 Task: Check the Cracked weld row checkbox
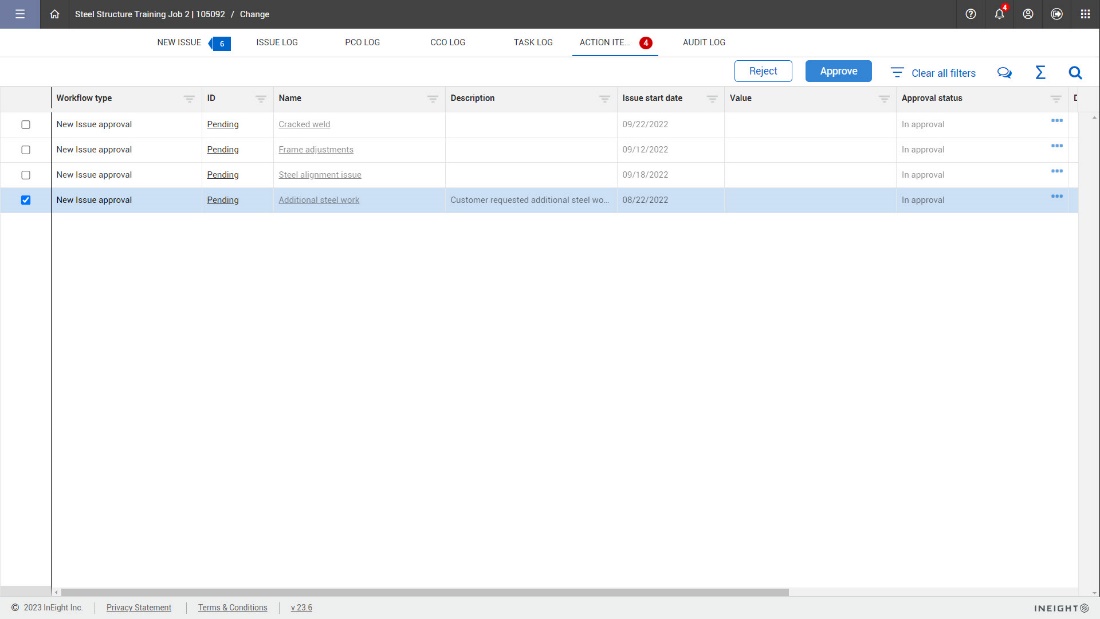point(26,125)
